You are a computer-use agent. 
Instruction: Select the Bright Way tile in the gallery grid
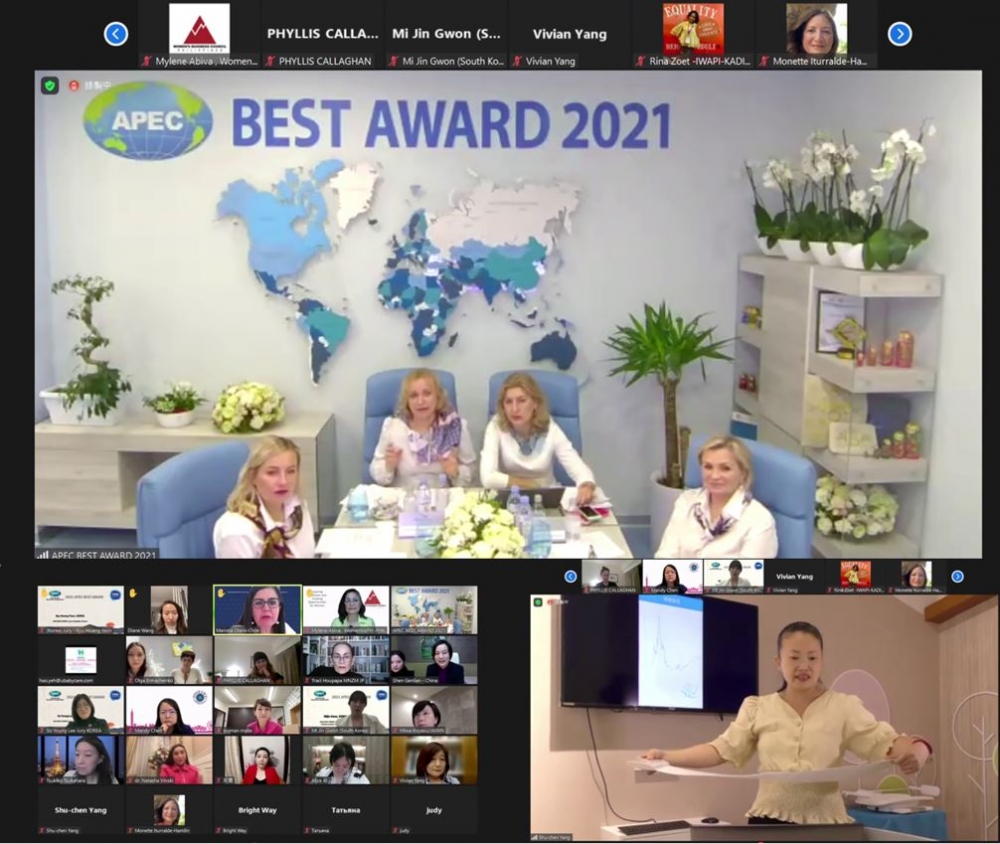258,811
